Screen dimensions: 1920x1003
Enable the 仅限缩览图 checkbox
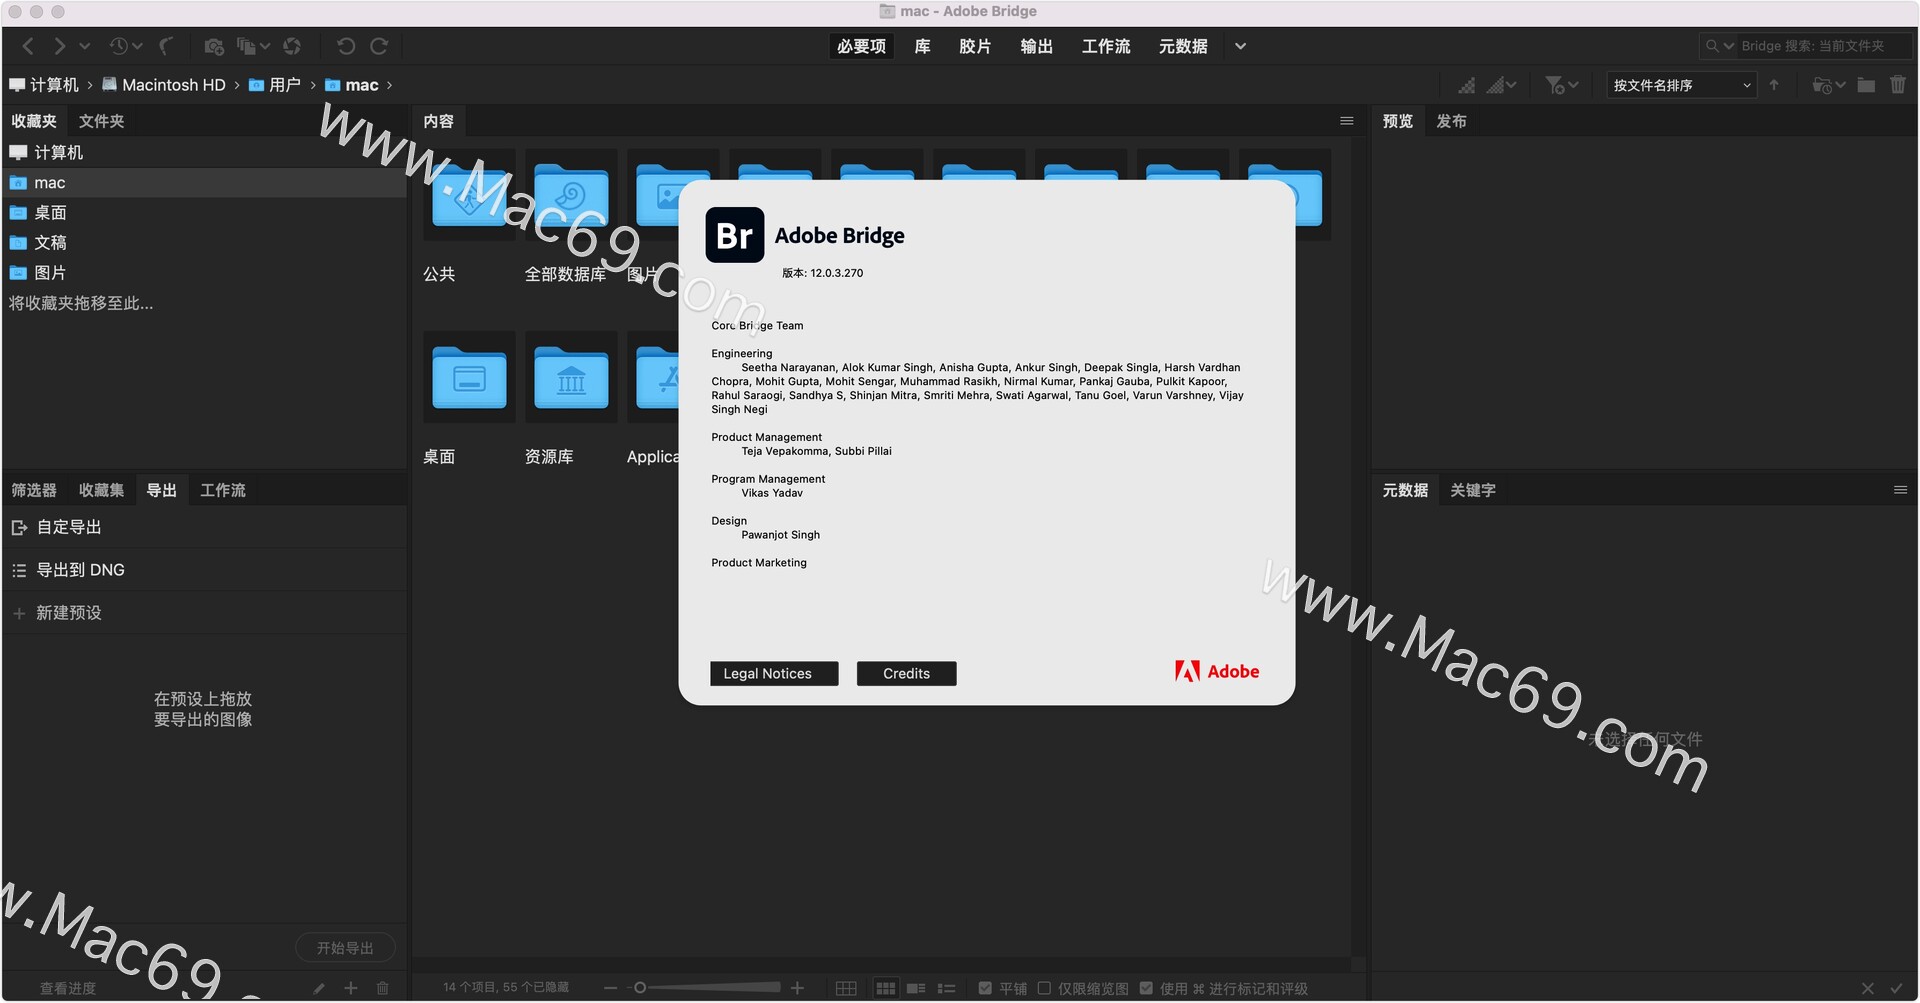click(1044, 988)
